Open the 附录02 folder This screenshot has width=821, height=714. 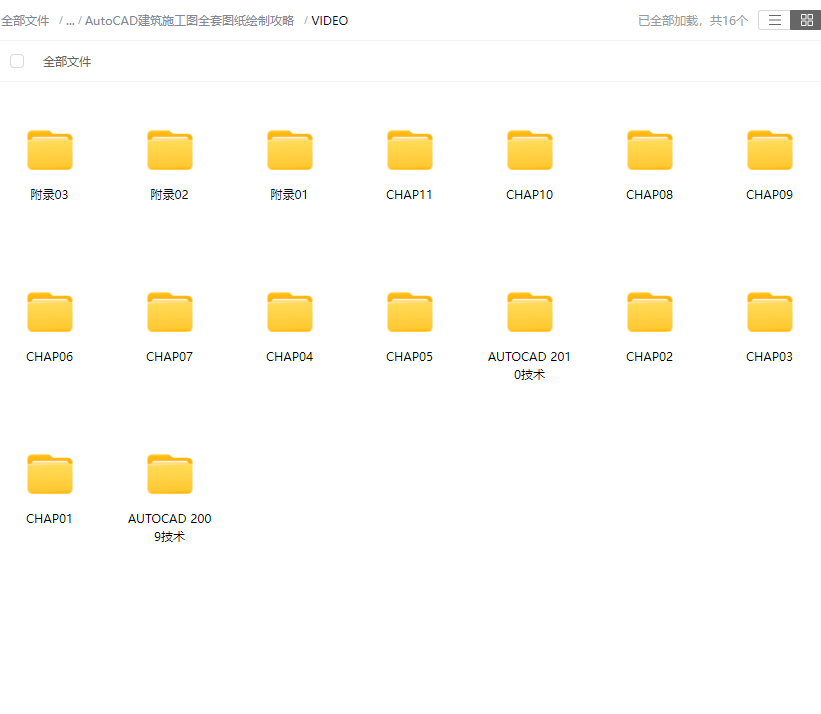click(x=169, y=150)
